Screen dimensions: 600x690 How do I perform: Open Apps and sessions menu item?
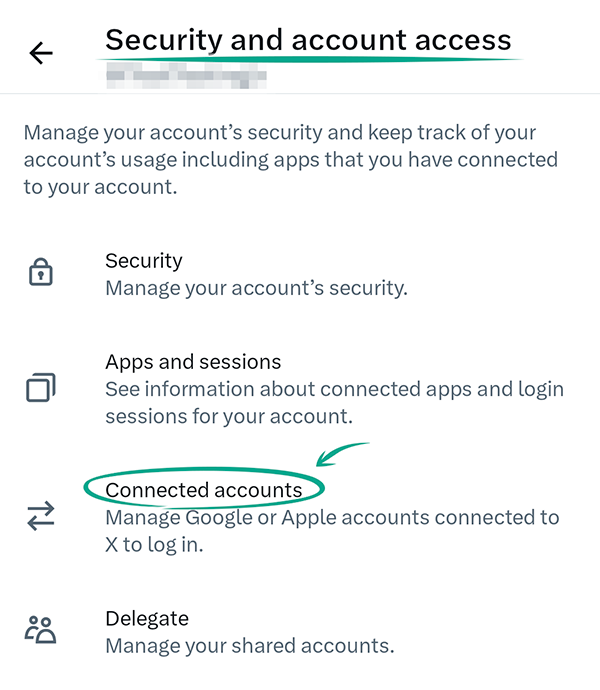[x=193, y=361]
